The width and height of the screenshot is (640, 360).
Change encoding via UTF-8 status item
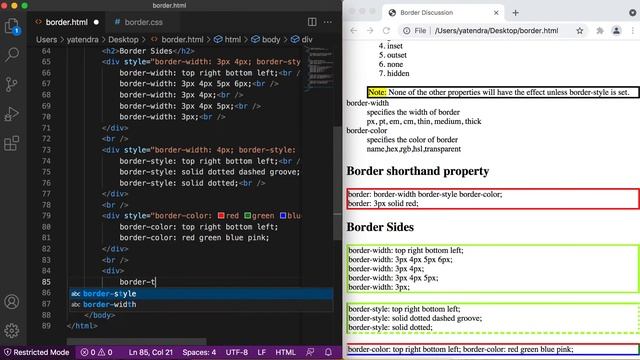[x=237, y=352]
